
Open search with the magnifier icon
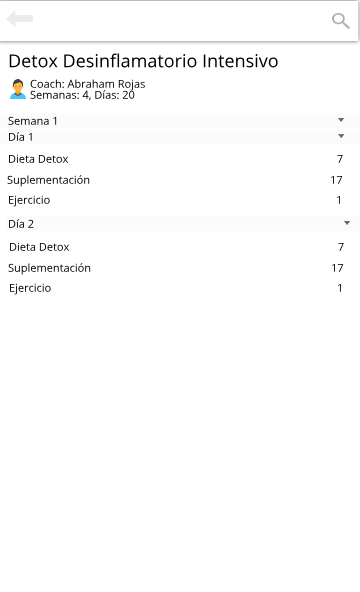click(x=340, y=21)
